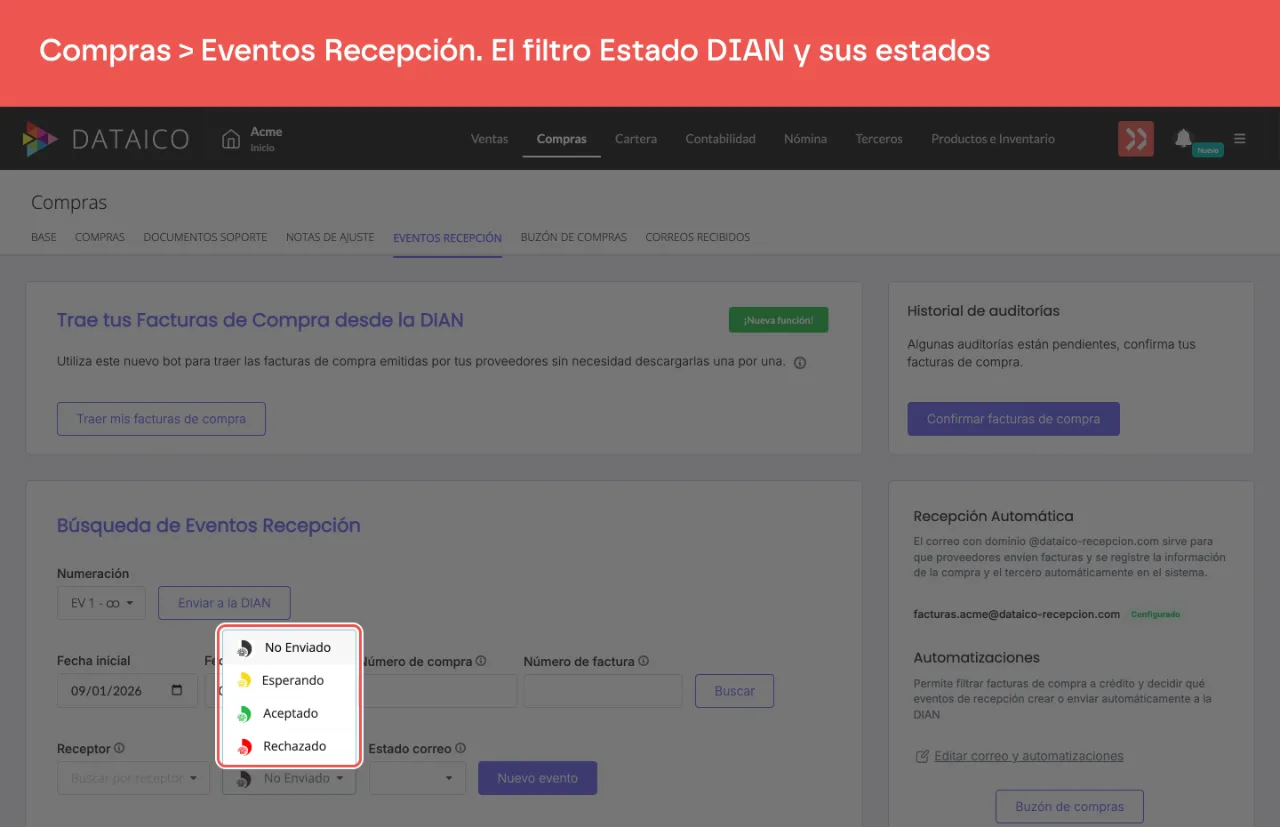Open the calendar picker in Fecha inicial
Image resolution: width=1280 pixels, height=827 pixels.
click(177, 690)
